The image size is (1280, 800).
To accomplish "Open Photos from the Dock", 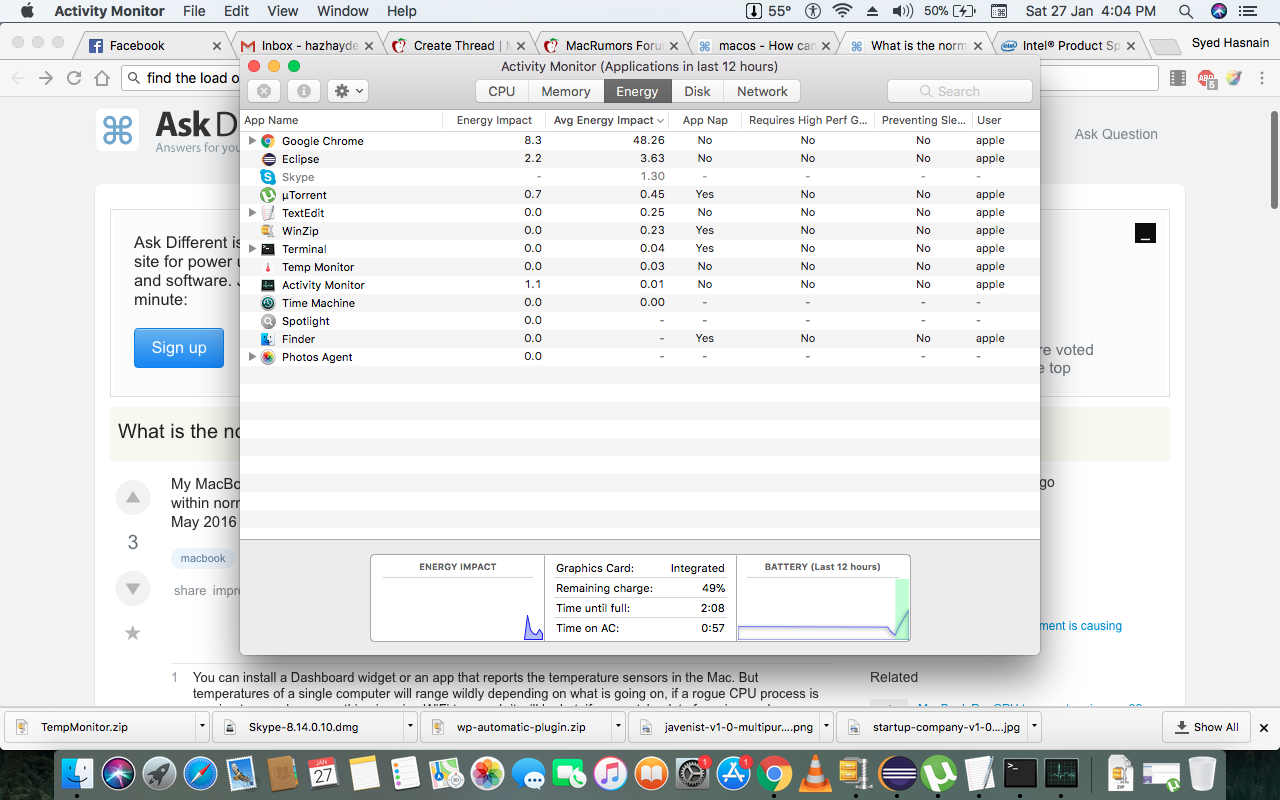I will [487, 773].
